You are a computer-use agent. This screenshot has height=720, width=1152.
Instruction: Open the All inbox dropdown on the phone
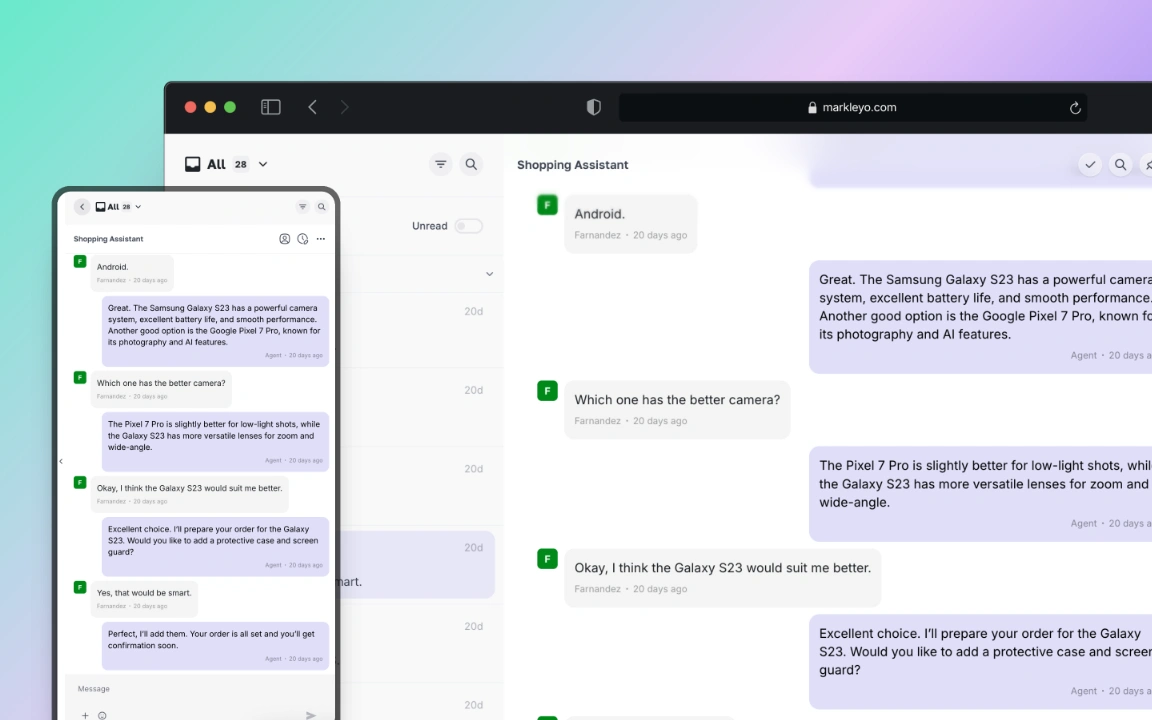(137, 206)
